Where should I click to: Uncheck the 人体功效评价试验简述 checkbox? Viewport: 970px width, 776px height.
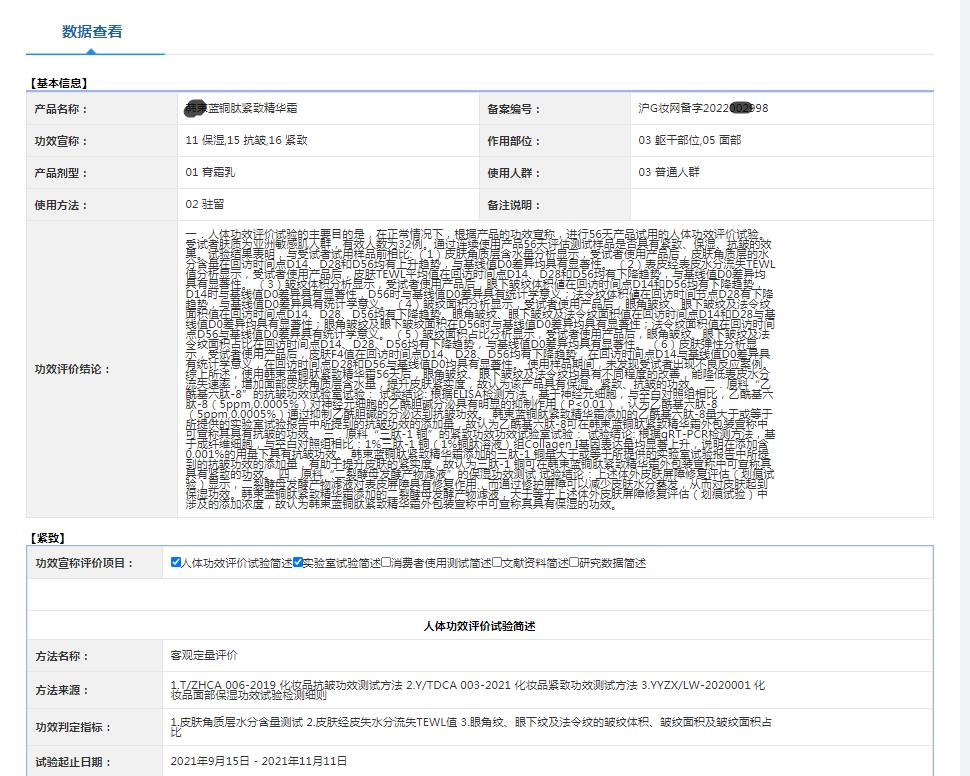click(x=177, y=563)
